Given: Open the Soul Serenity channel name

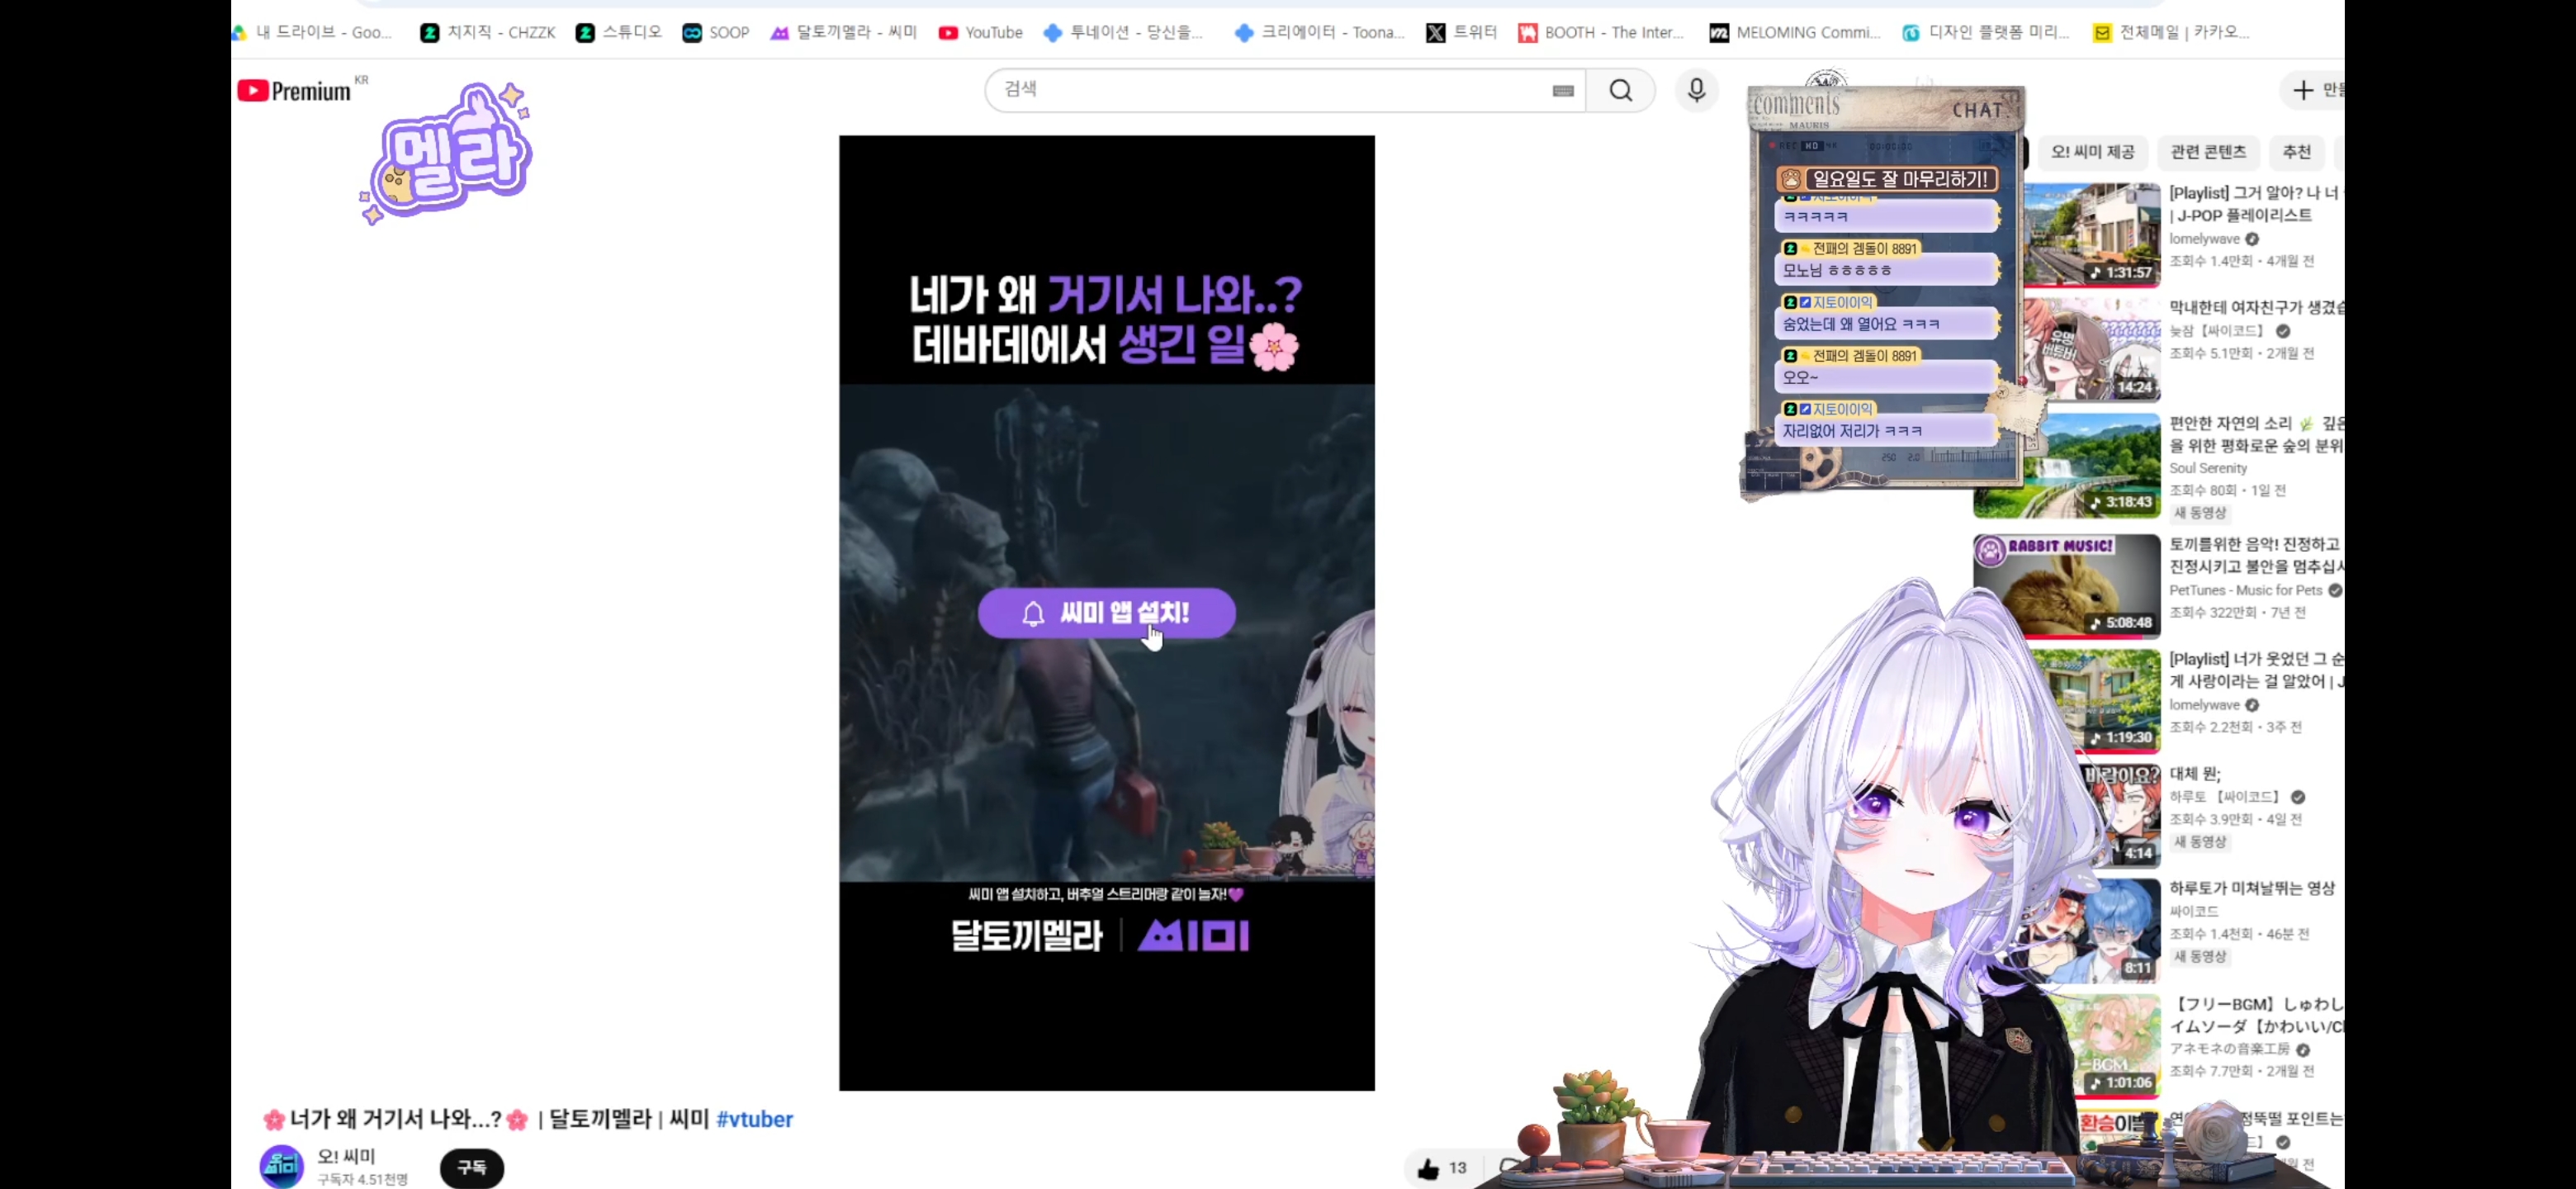Looking at the screenshot, I should coord(2208,468).
